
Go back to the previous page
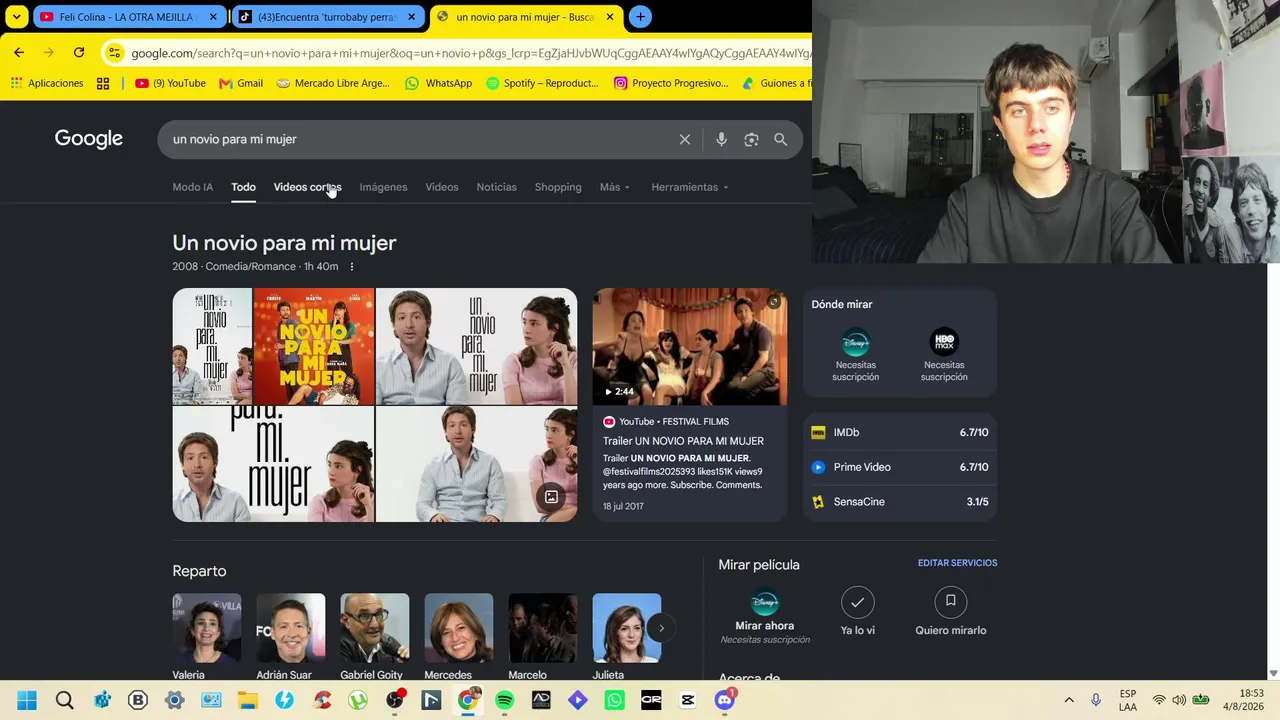19,53
